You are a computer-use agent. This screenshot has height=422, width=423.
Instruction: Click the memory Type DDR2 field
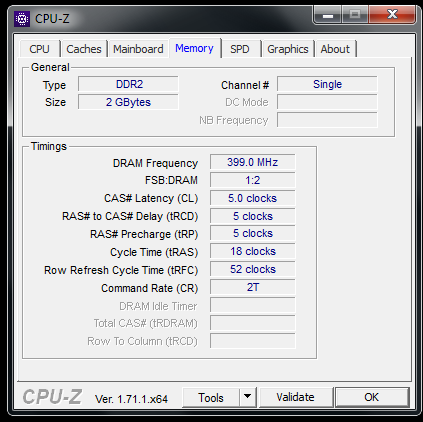pyautogui.click(x=129, y=84)
